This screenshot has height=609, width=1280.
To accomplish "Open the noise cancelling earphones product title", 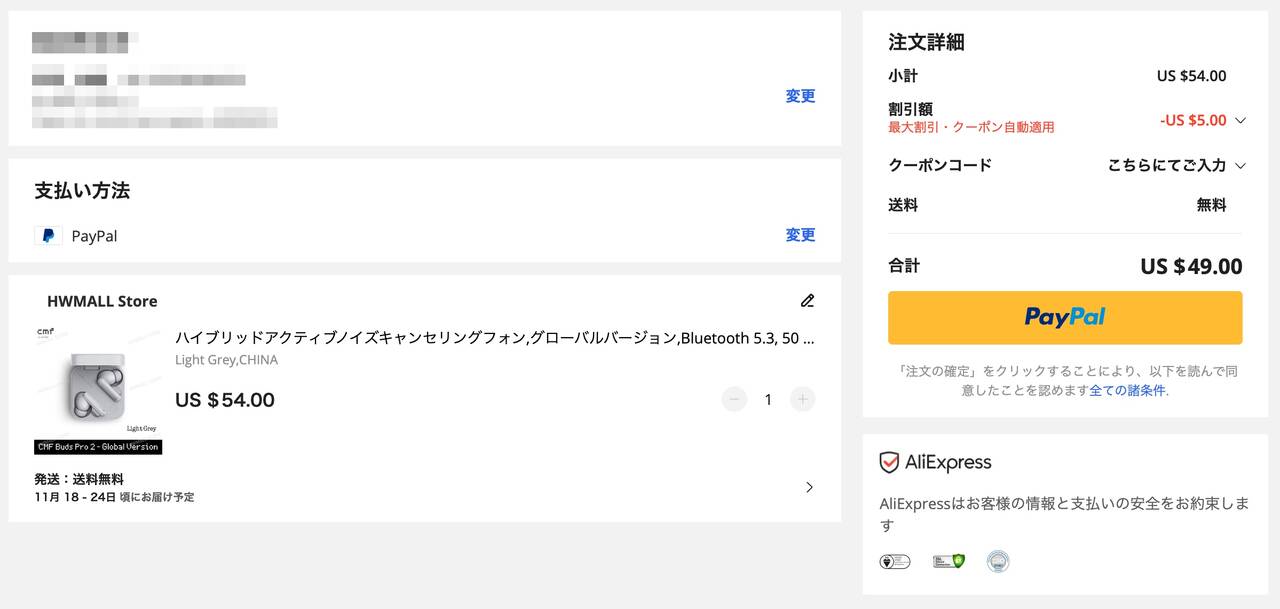I will [x=494, y=338].
